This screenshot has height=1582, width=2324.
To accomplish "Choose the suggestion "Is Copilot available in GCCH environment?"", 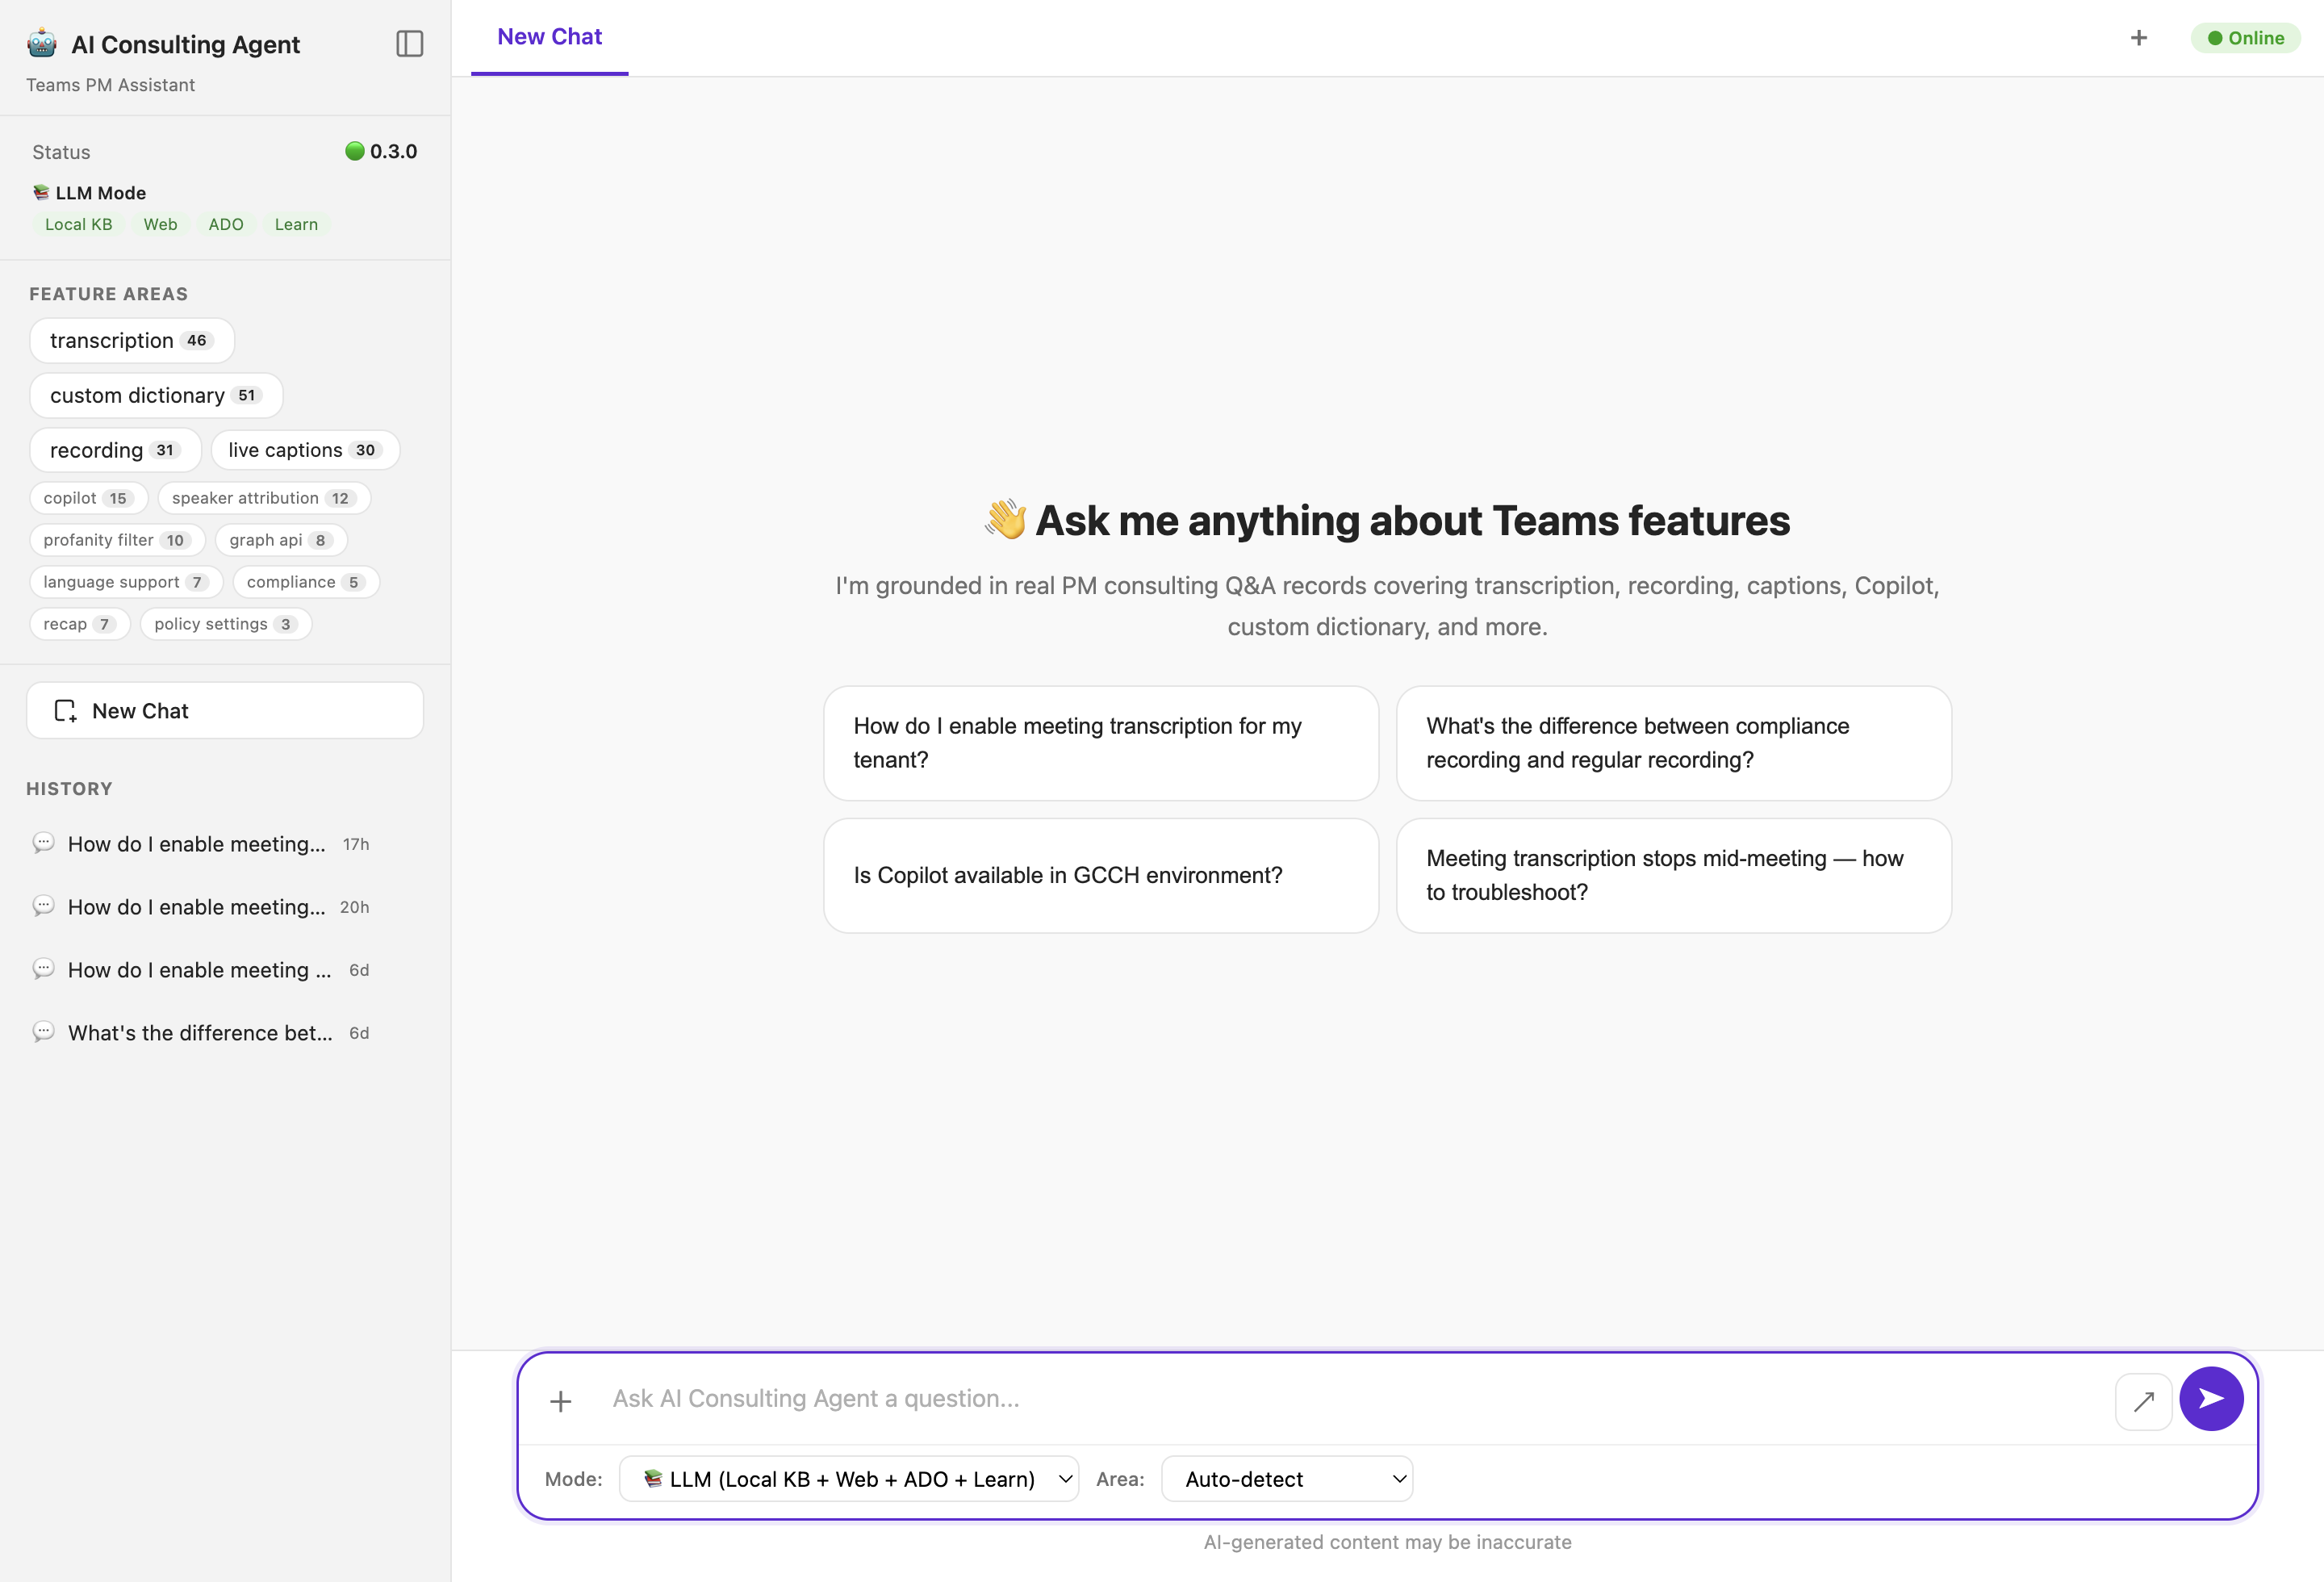I will [x=1101, y=876].
